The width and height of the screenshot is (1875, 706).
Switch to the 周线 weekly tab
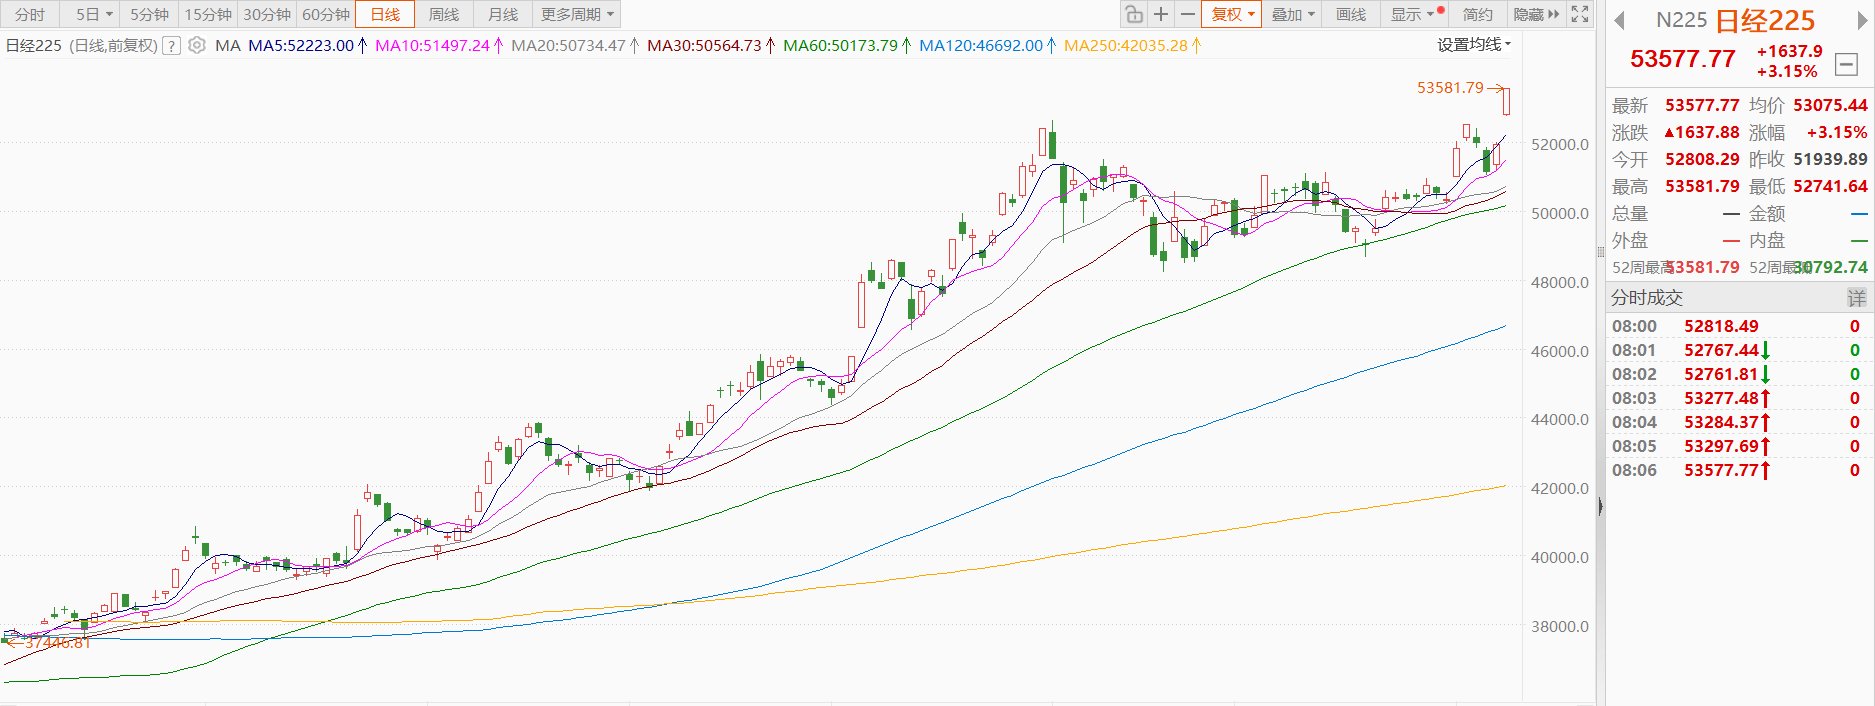tap(444, 14)
